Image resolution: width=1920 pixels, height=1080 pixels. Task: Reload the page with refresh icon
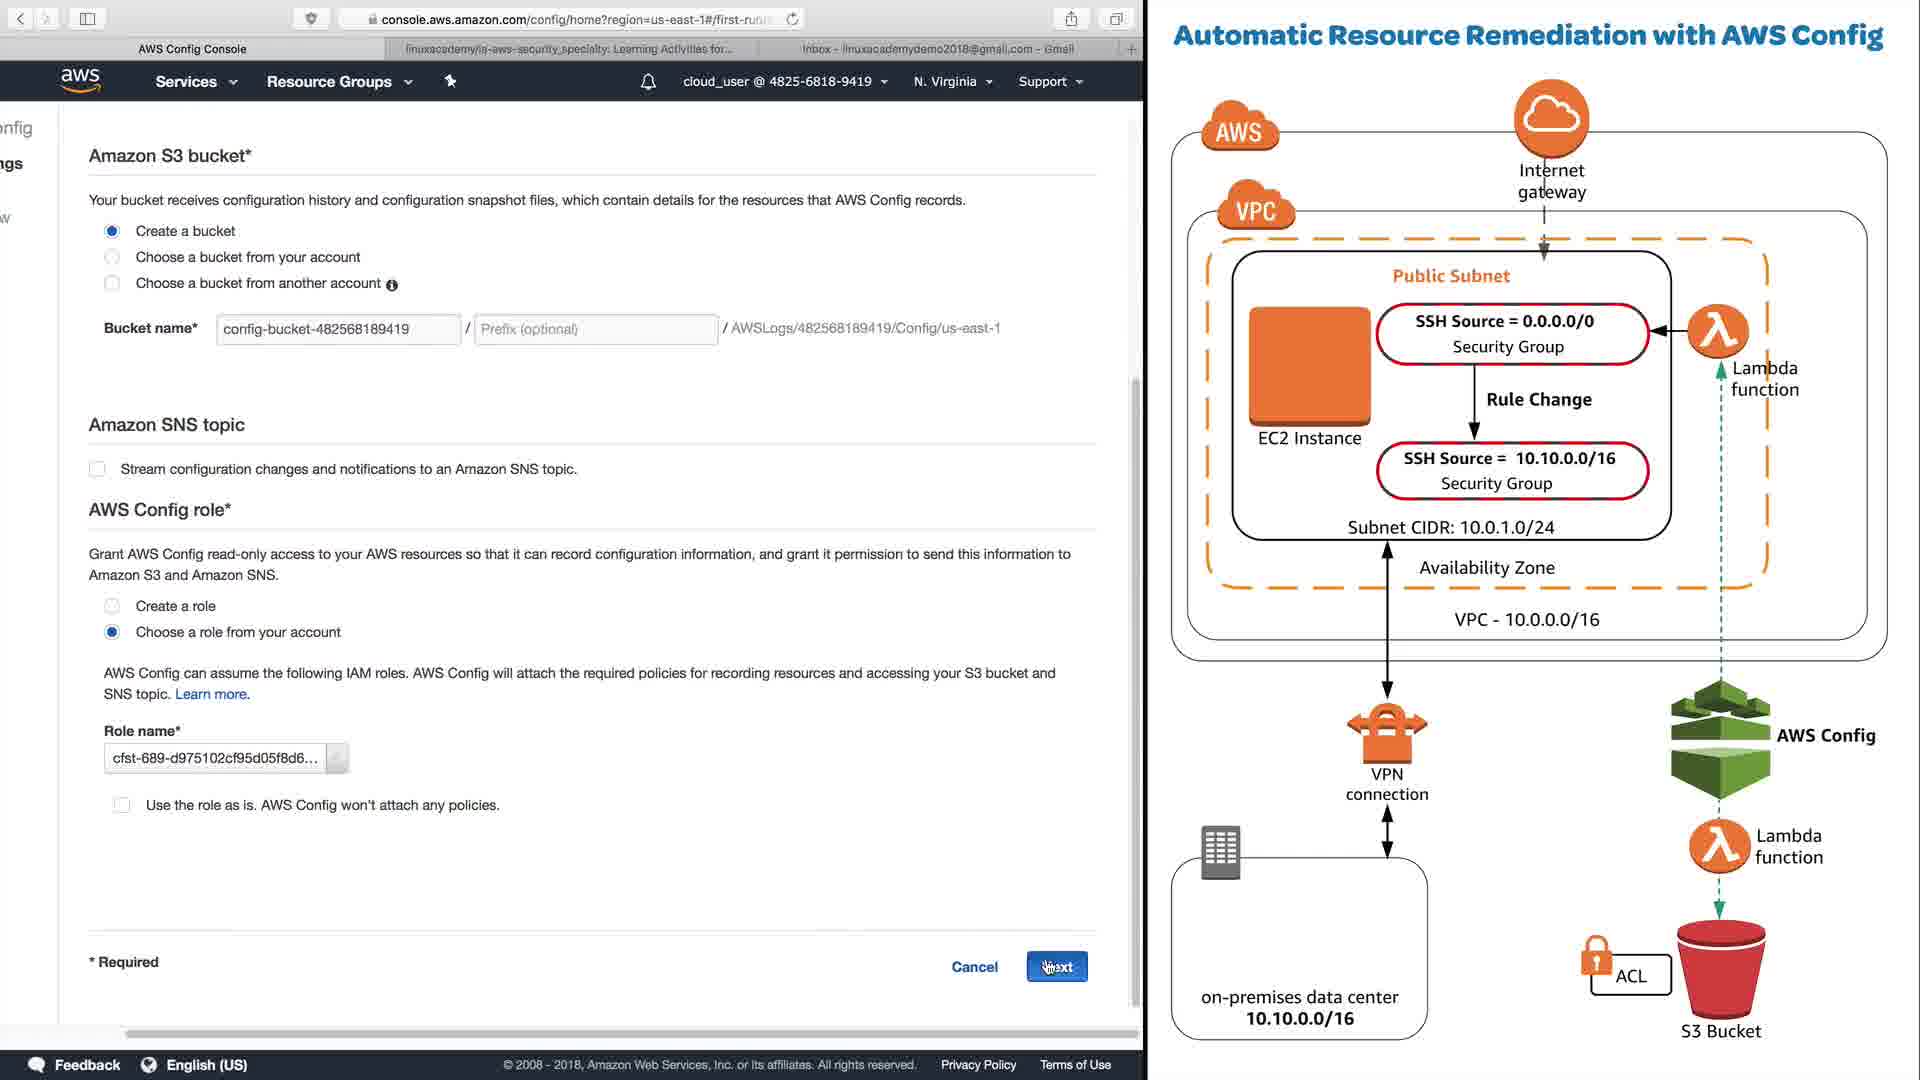pos(793,19)
